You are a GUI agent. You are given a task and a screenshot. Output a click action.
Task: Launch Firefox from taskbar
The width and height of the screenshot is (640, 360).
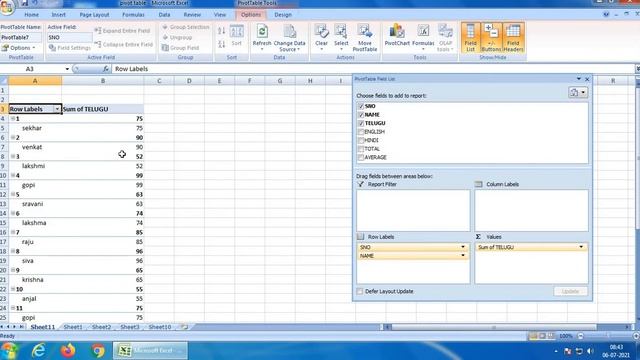[68, 351]
